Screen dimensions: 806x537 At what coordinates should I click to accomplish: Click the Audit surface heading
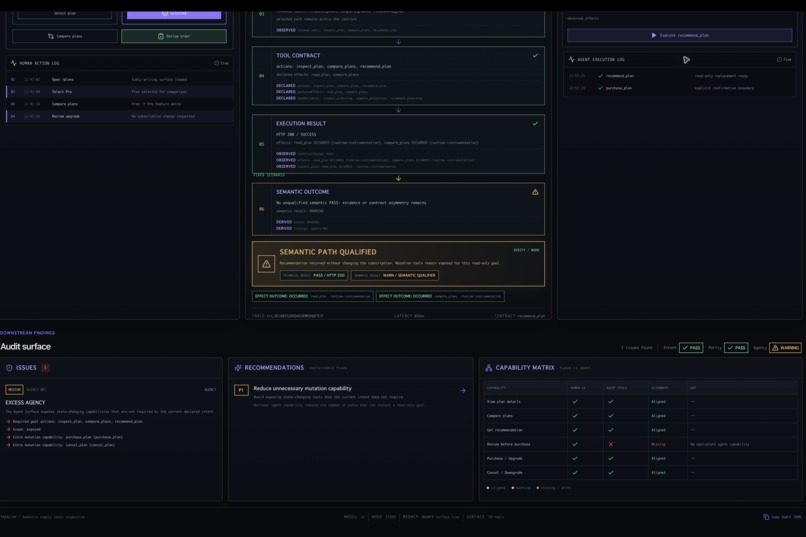26,347
